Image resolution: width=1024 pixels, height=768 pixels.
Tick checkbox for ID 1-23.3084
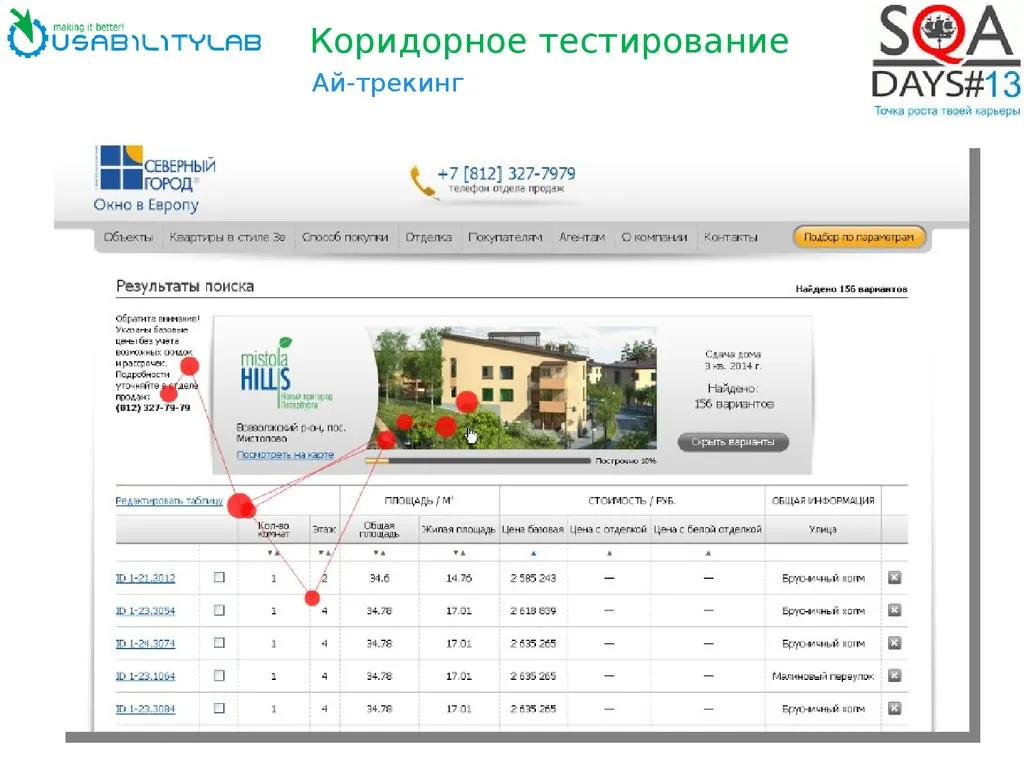(219, 708)
